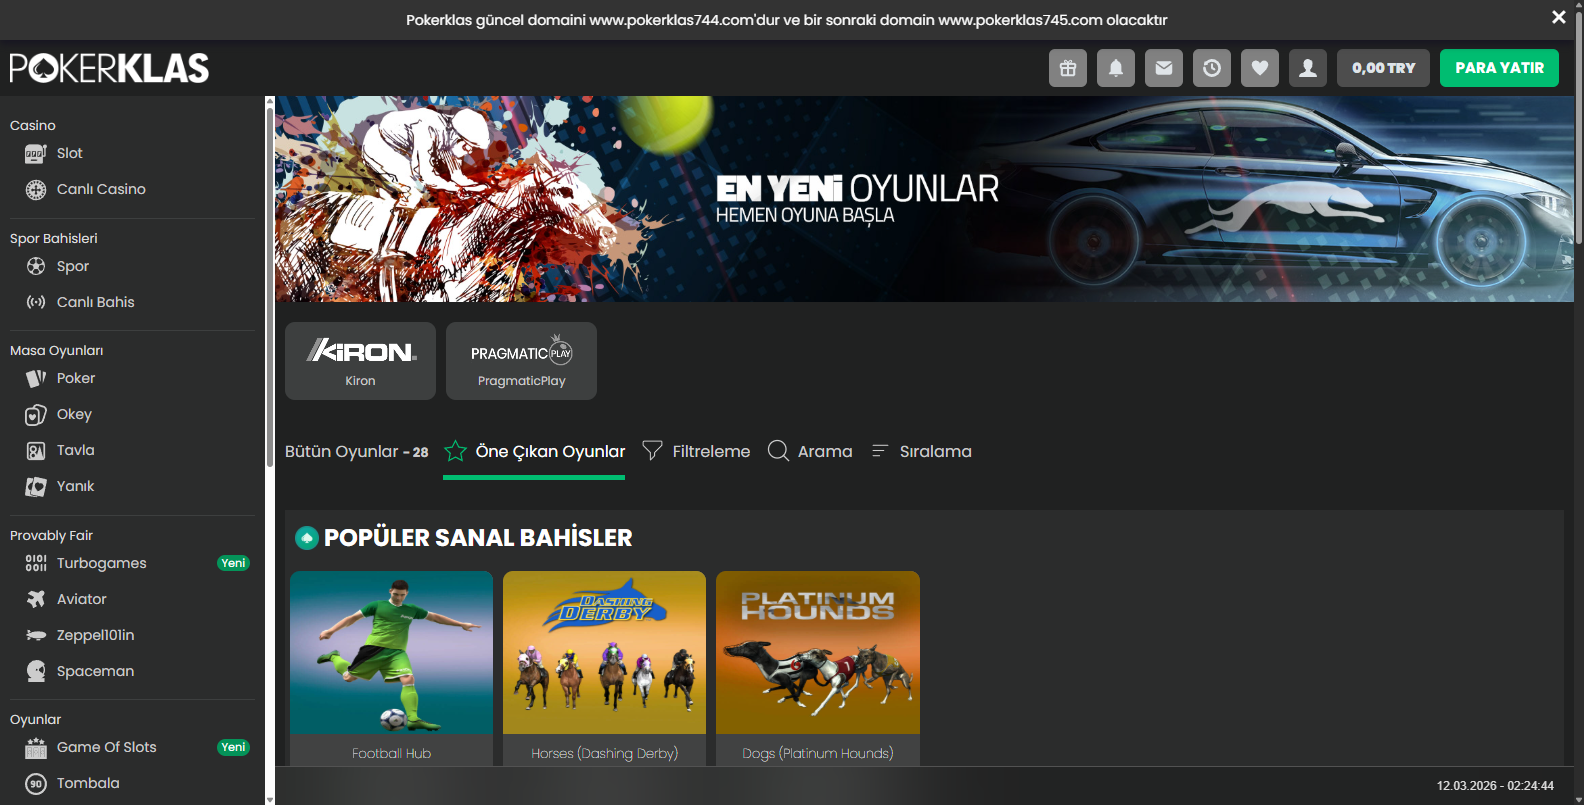The image size is (1584, 805).
Task: Click the Game Of Slots icon
Action: pos(36,747)
